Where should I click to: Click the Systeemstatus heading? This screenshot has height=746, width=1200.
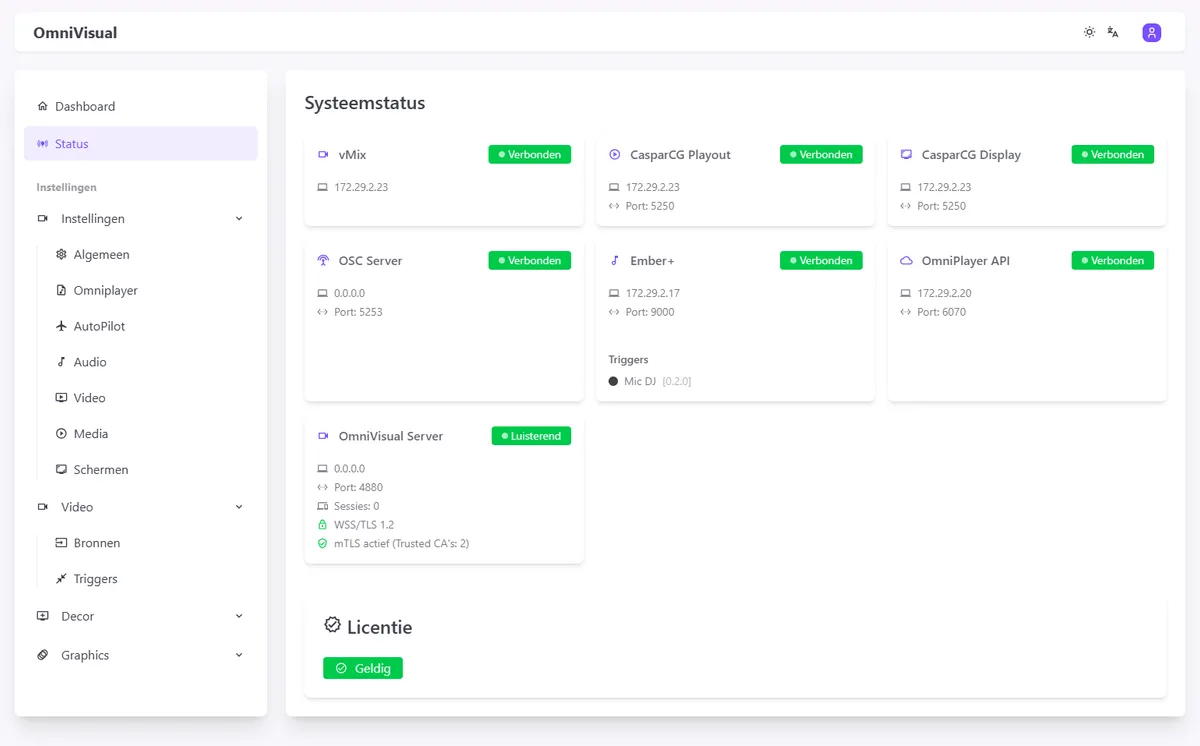coord(365,103)
